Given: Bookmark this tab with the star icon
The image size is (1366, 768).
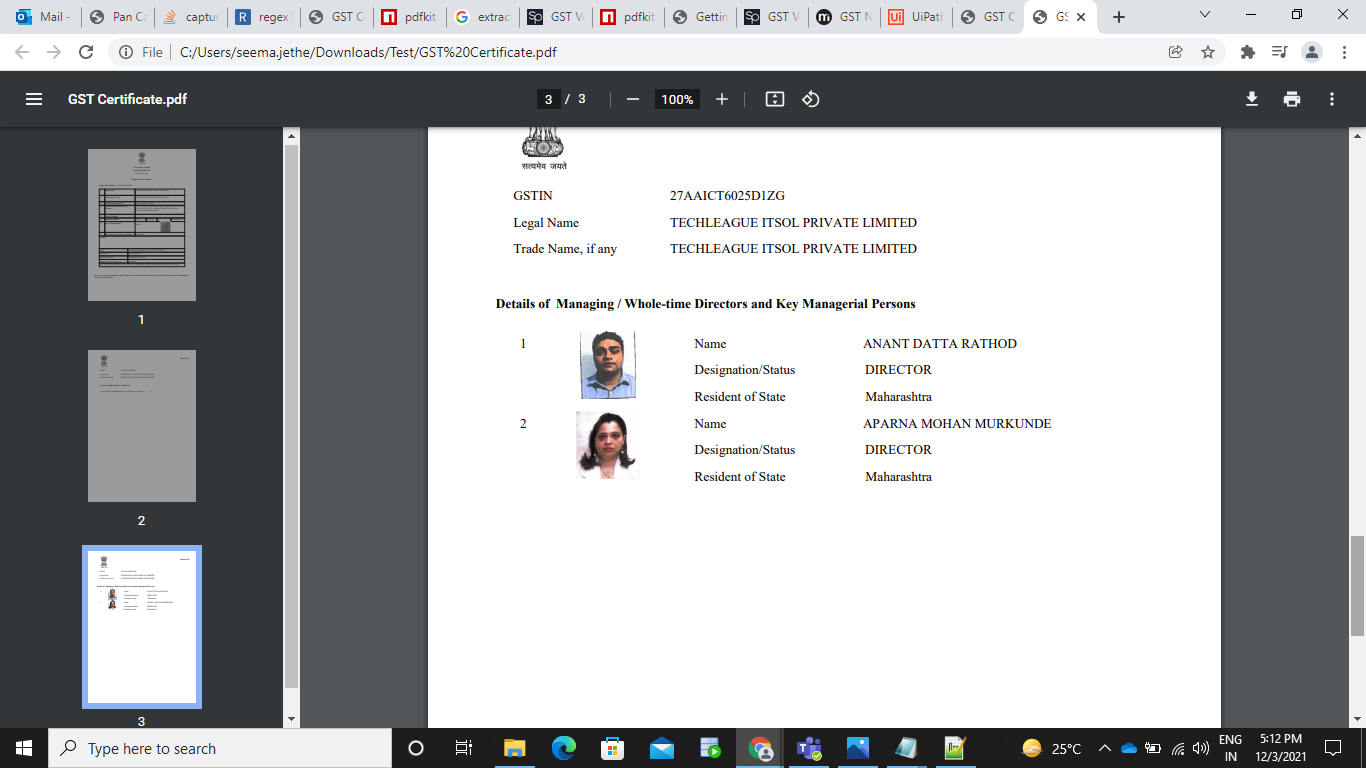Looking at the screenshot, I should tap(1208, 52).
